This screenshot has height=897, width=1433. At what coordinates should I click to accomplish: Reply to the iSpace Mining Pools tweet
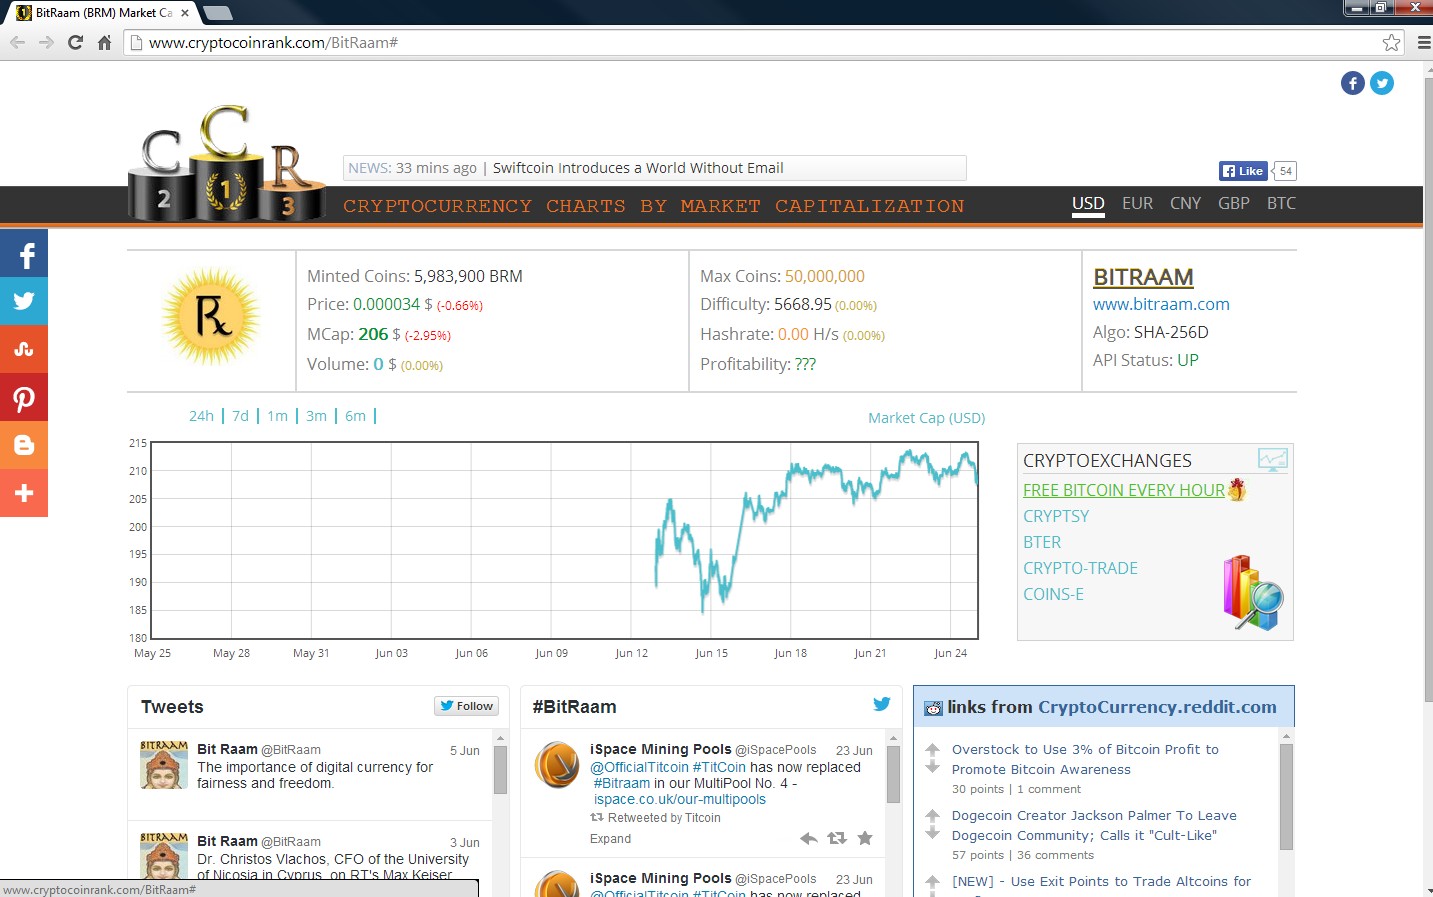point(809,838)
